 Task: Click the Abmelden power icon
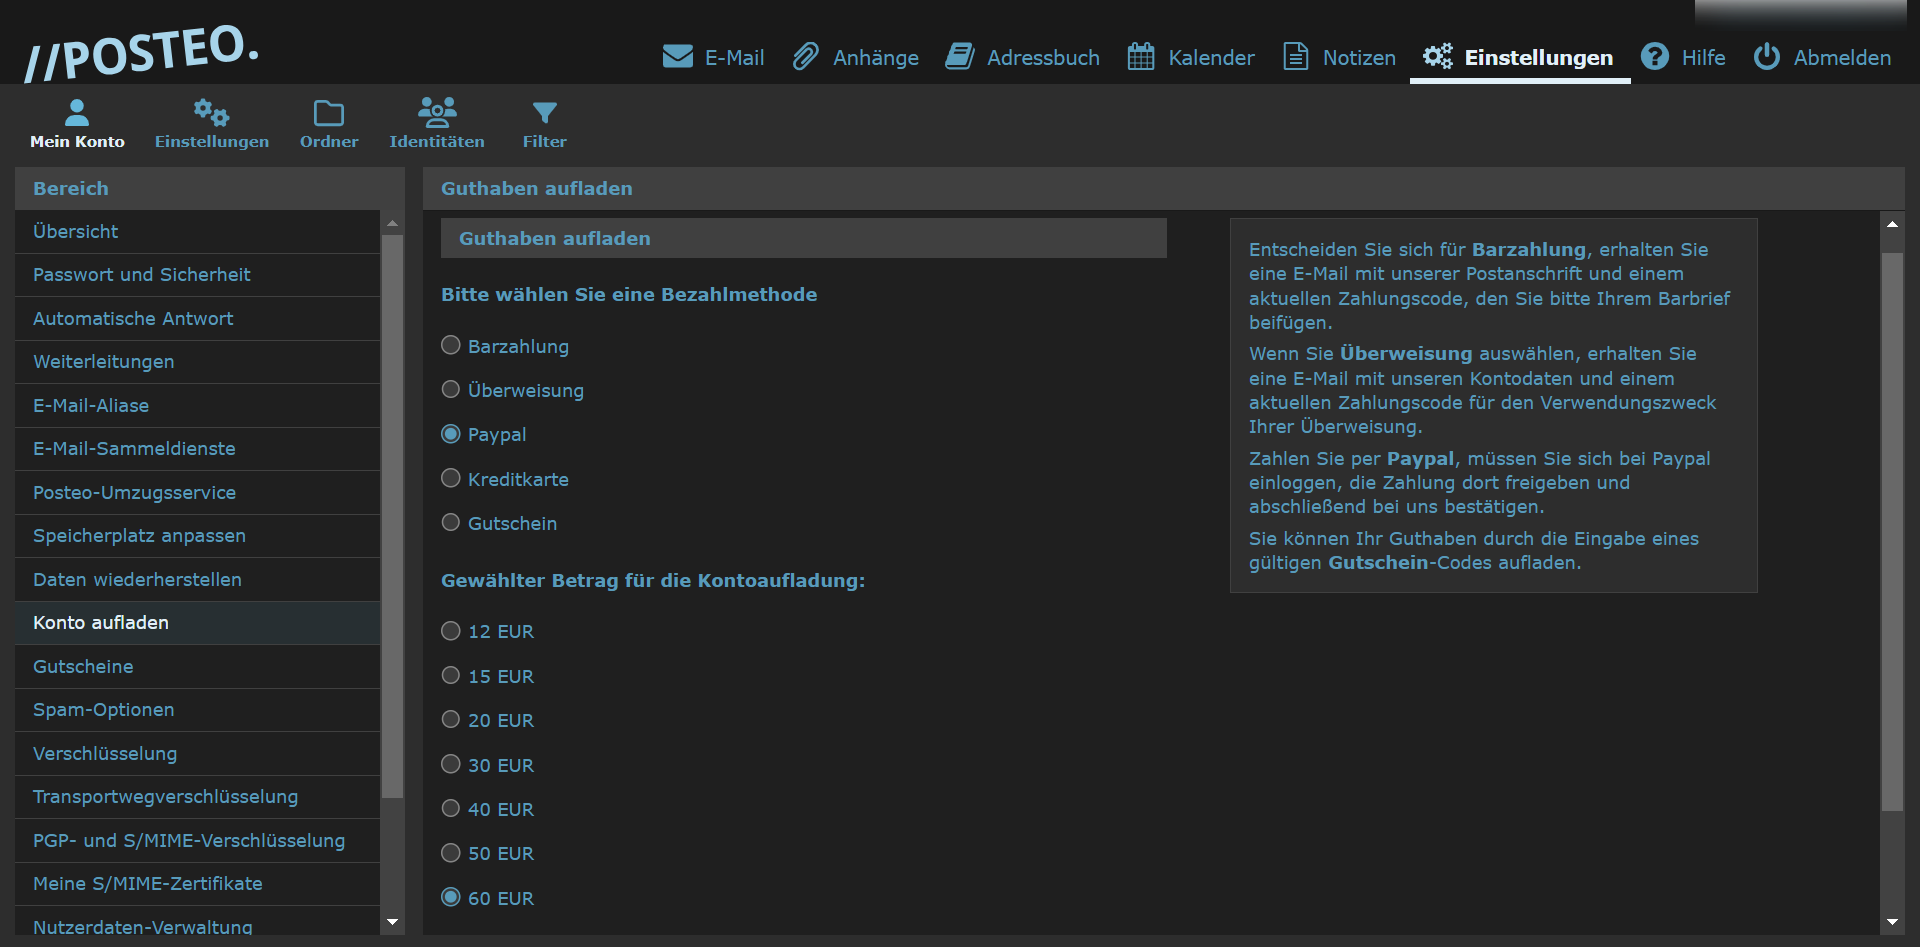[1766, 57]
